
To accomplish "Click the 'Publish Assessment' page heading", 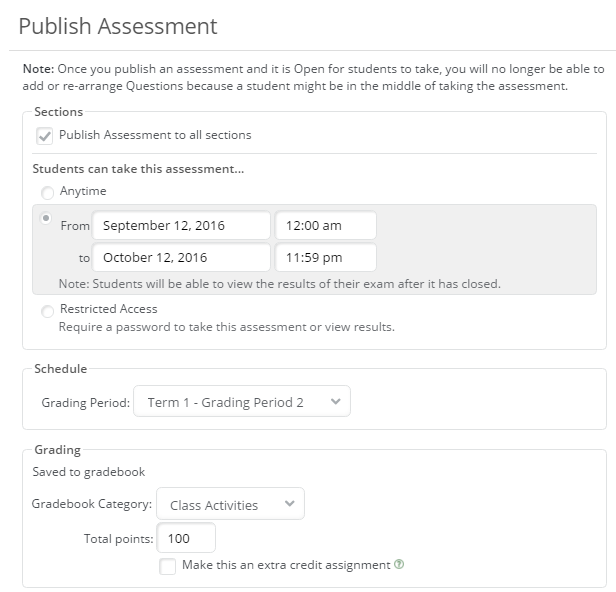I will point(118,25).
